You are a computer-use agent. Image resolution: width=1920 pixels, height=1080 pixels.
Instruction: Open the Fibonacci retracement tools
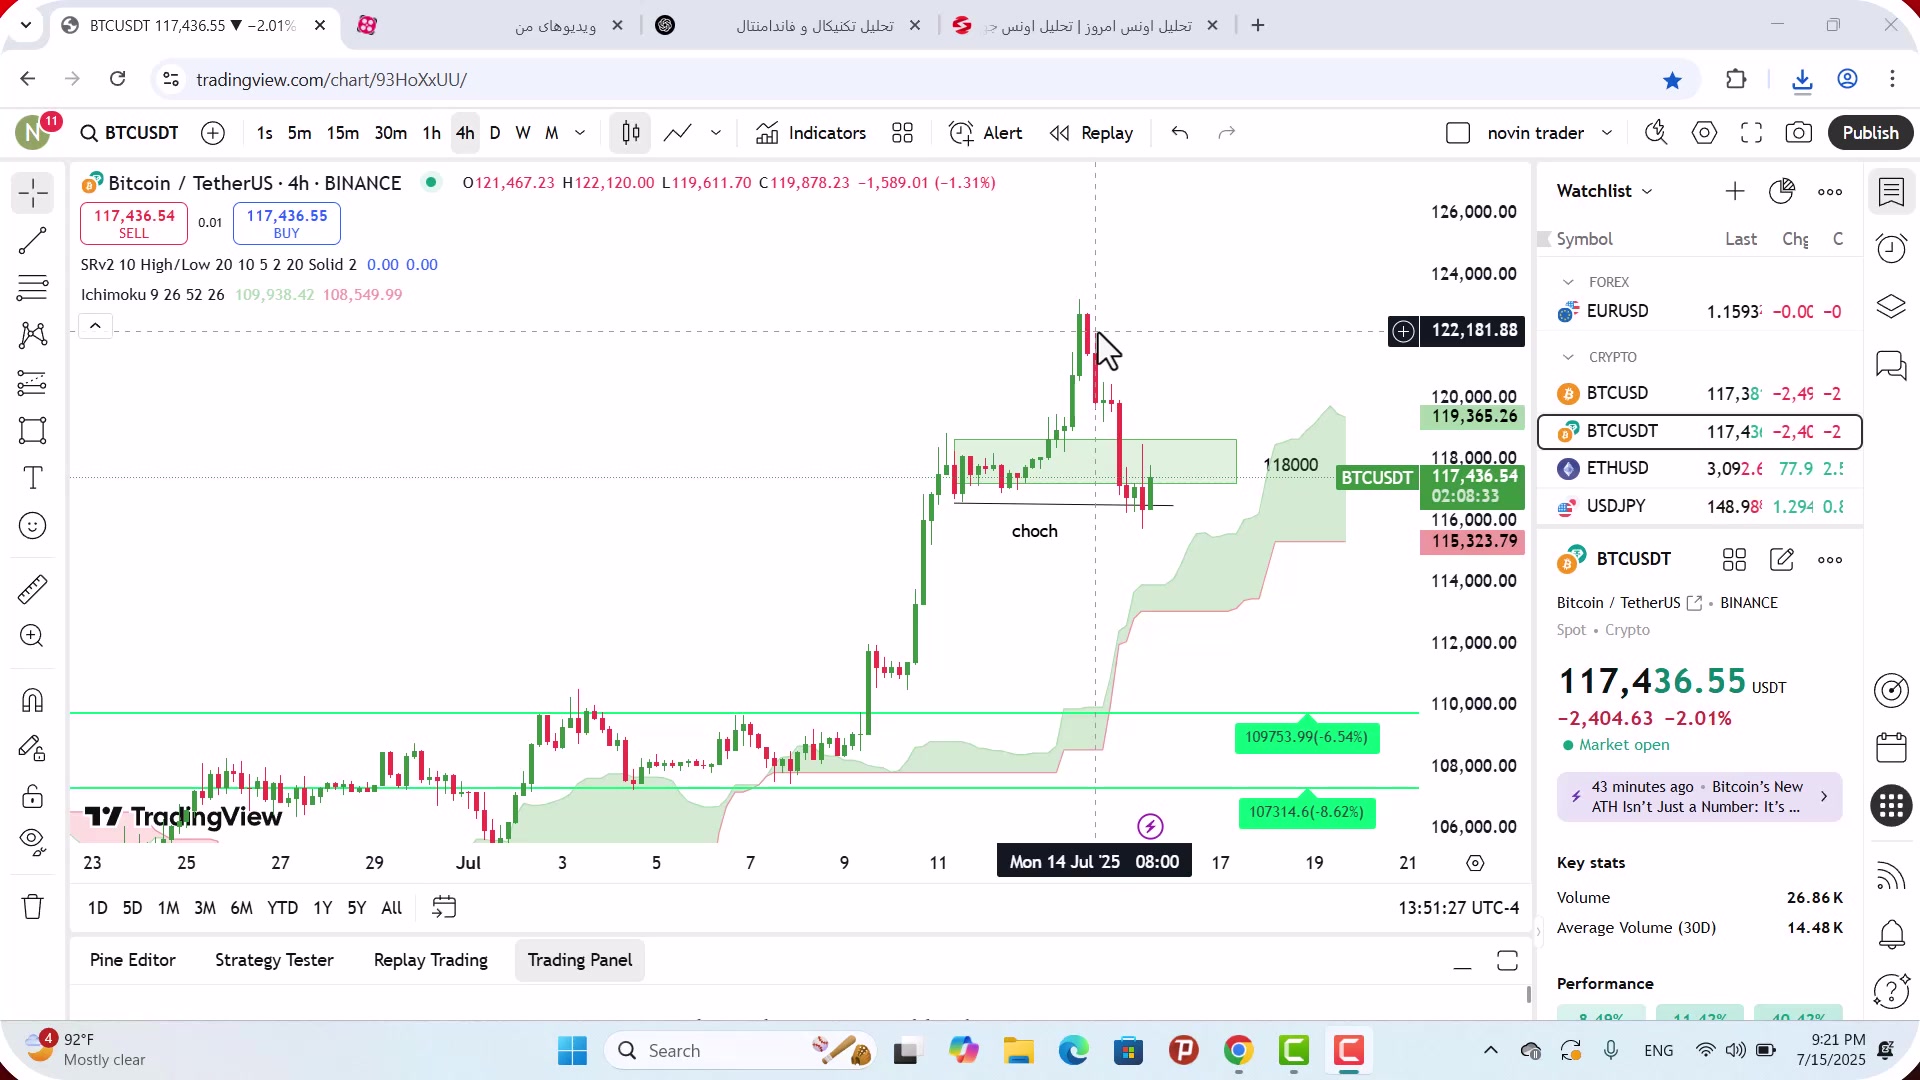[x=33, y=288]
